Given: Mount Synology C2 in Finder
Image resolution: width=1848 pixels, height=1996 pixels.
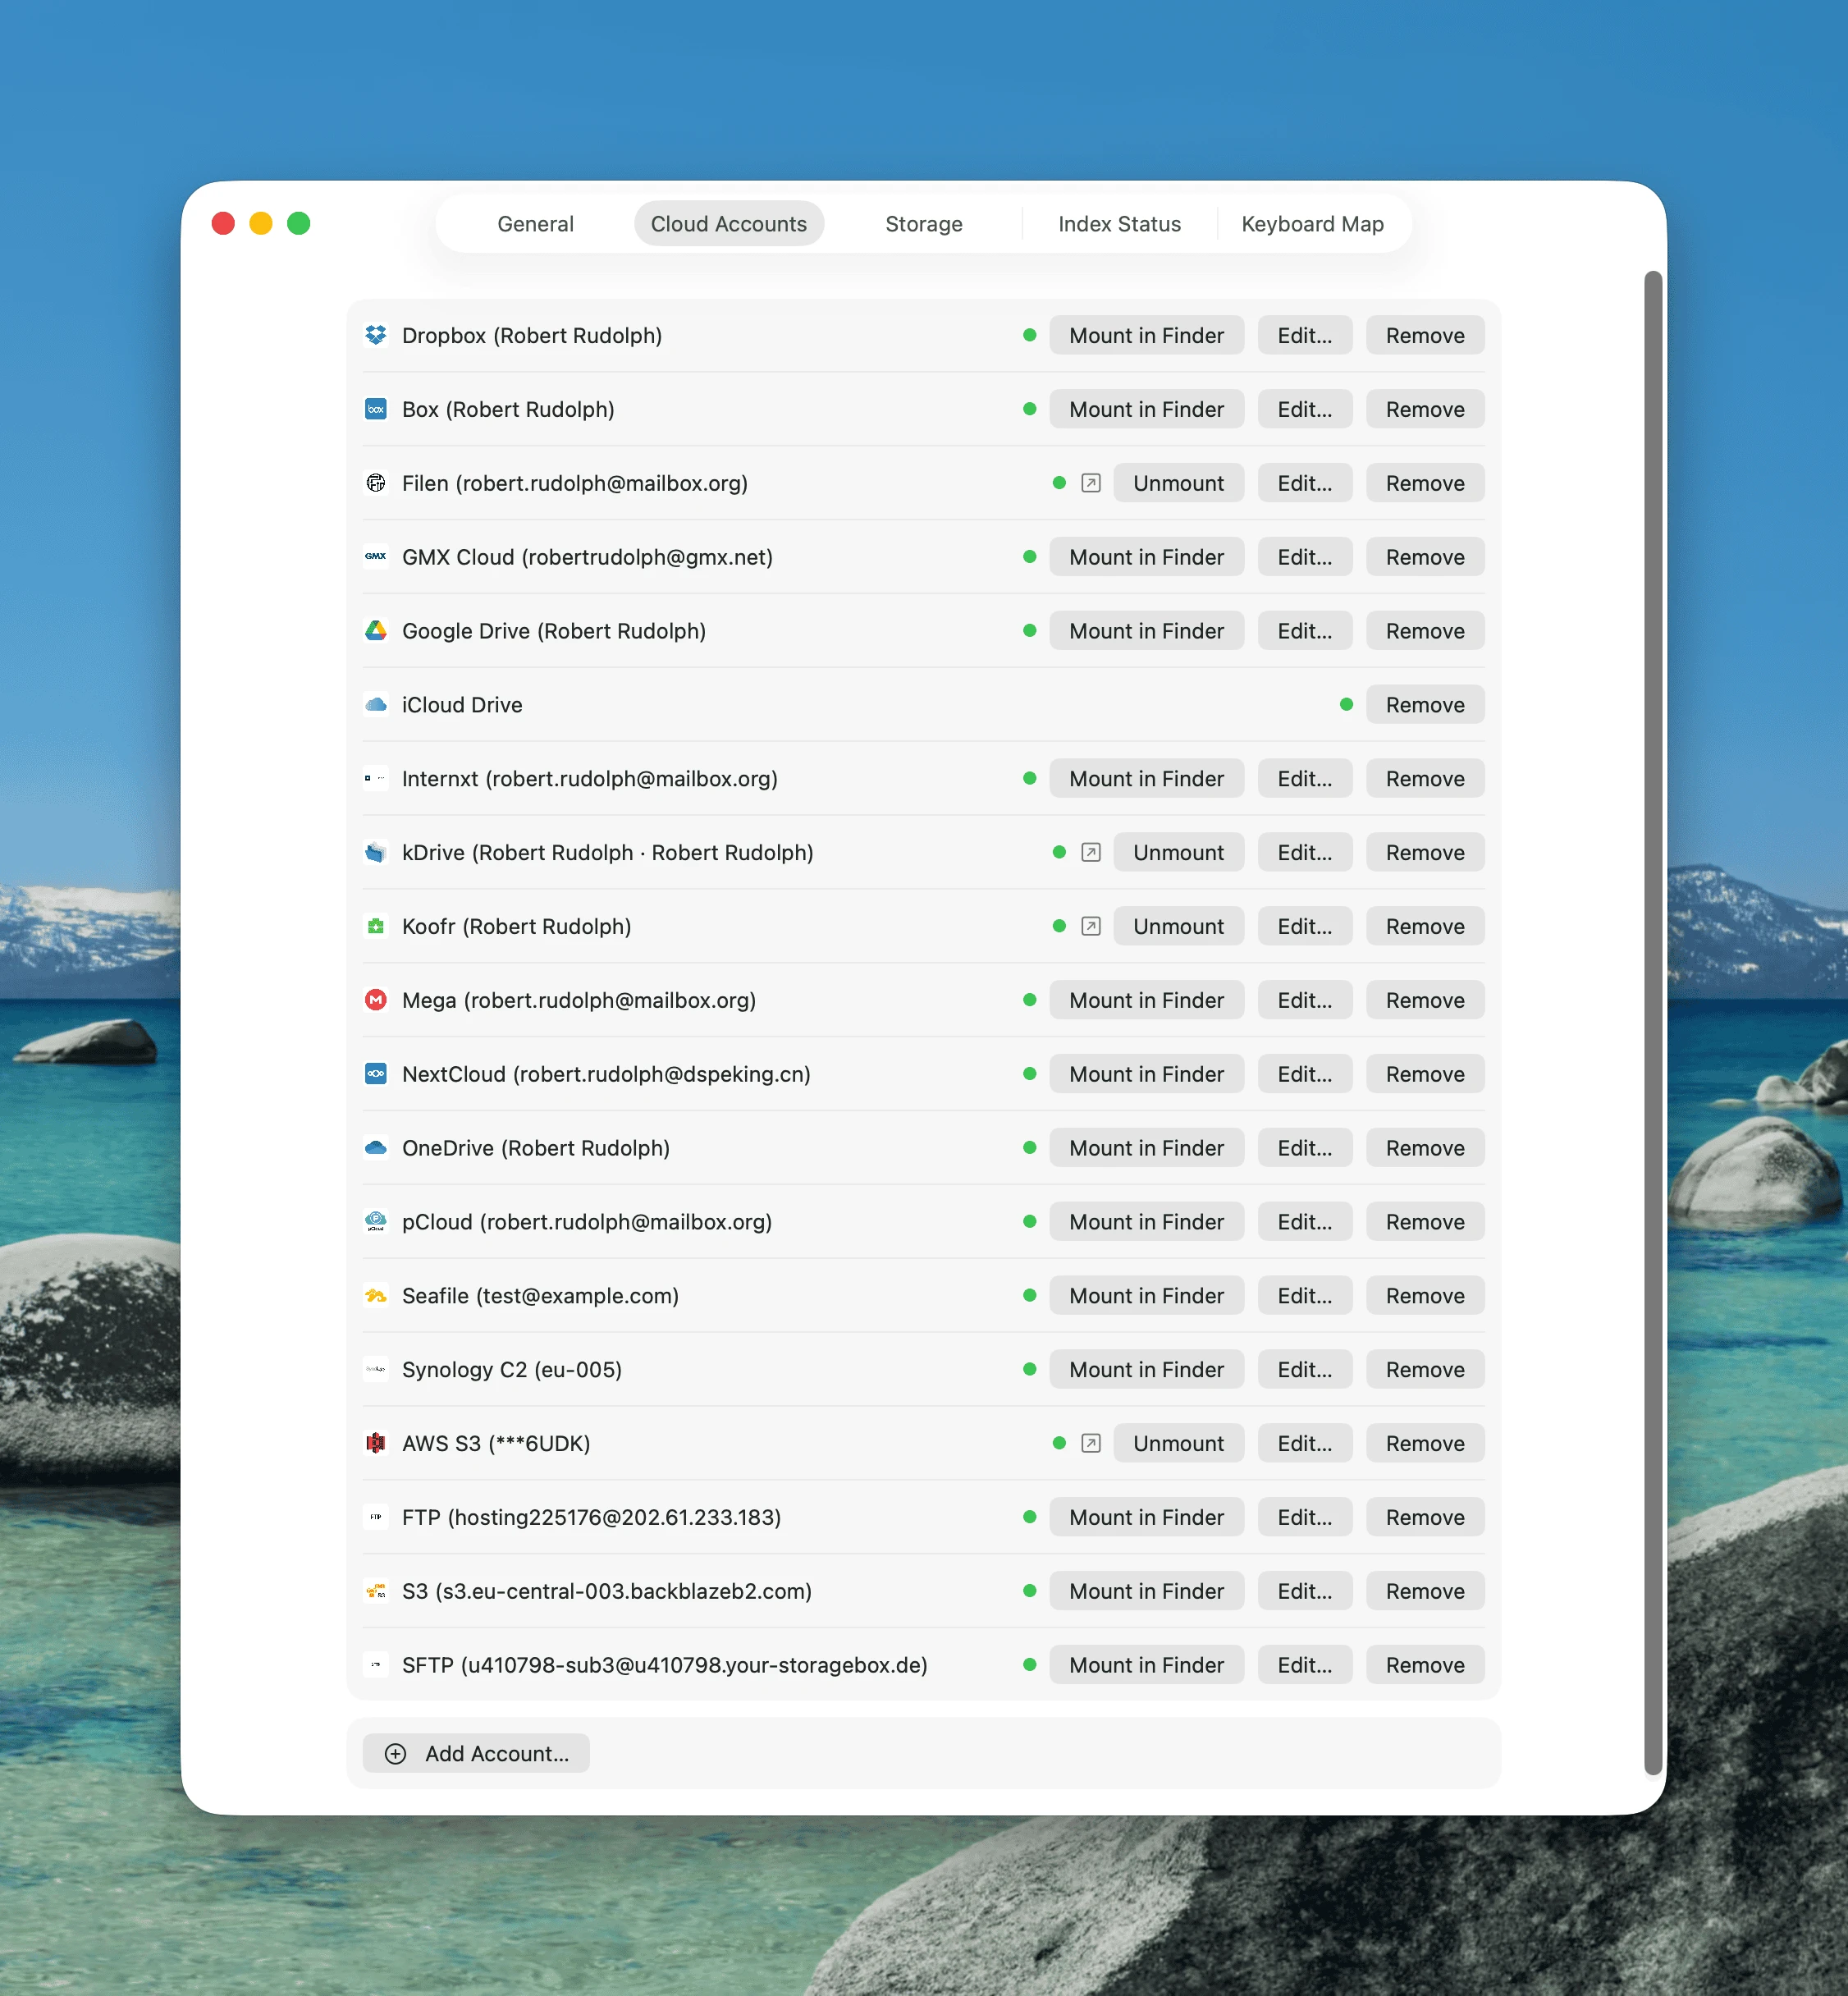Looking at the screenshot, I should point(1146,1369).
